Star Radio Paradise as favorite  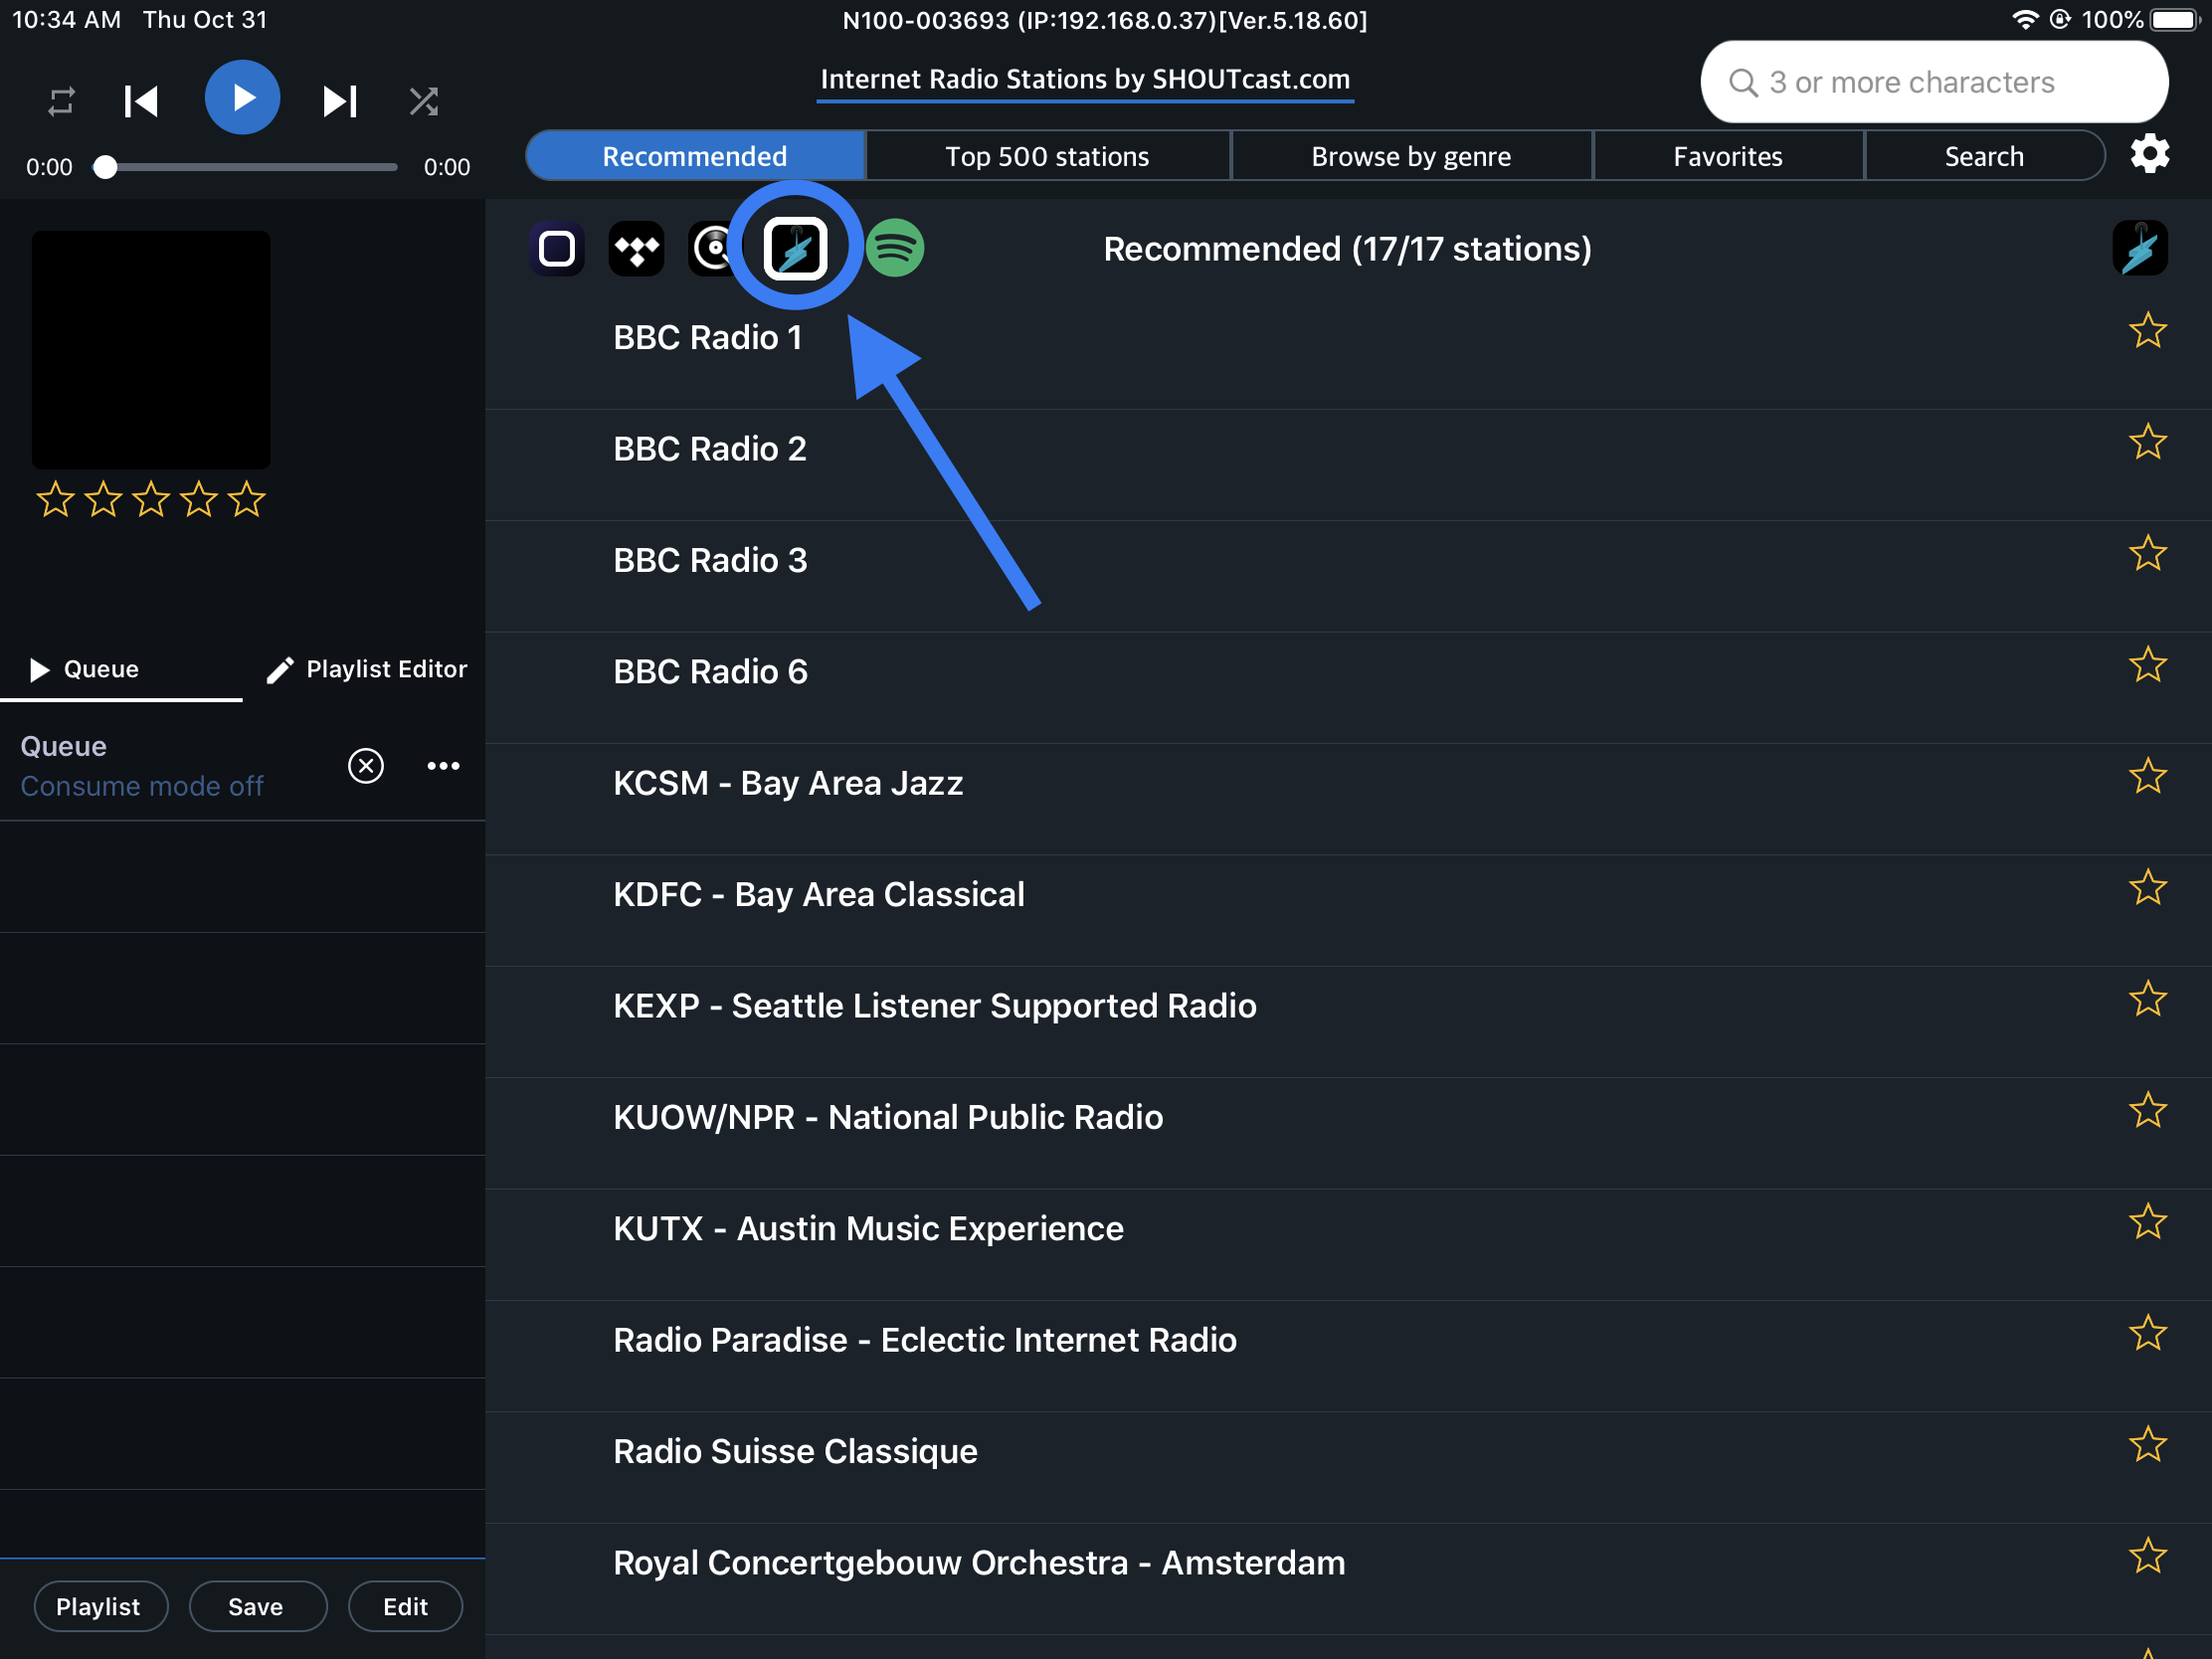tap(2147, 1333)
